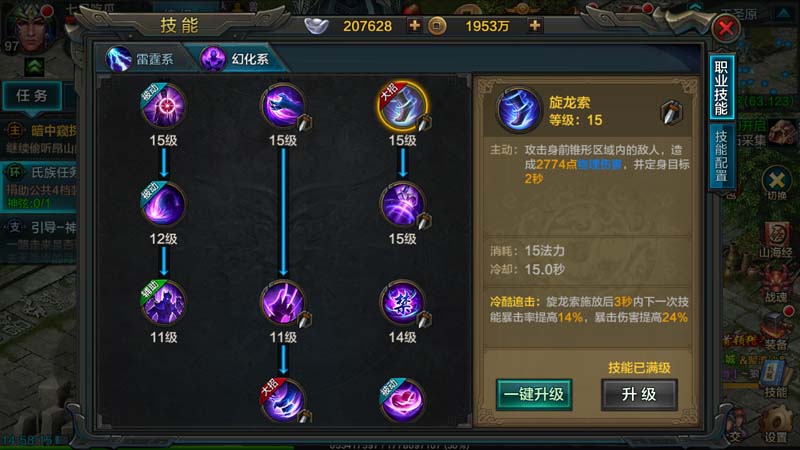
Task: Select the claw-strike skill at level 11
Action: coord(283,303)
